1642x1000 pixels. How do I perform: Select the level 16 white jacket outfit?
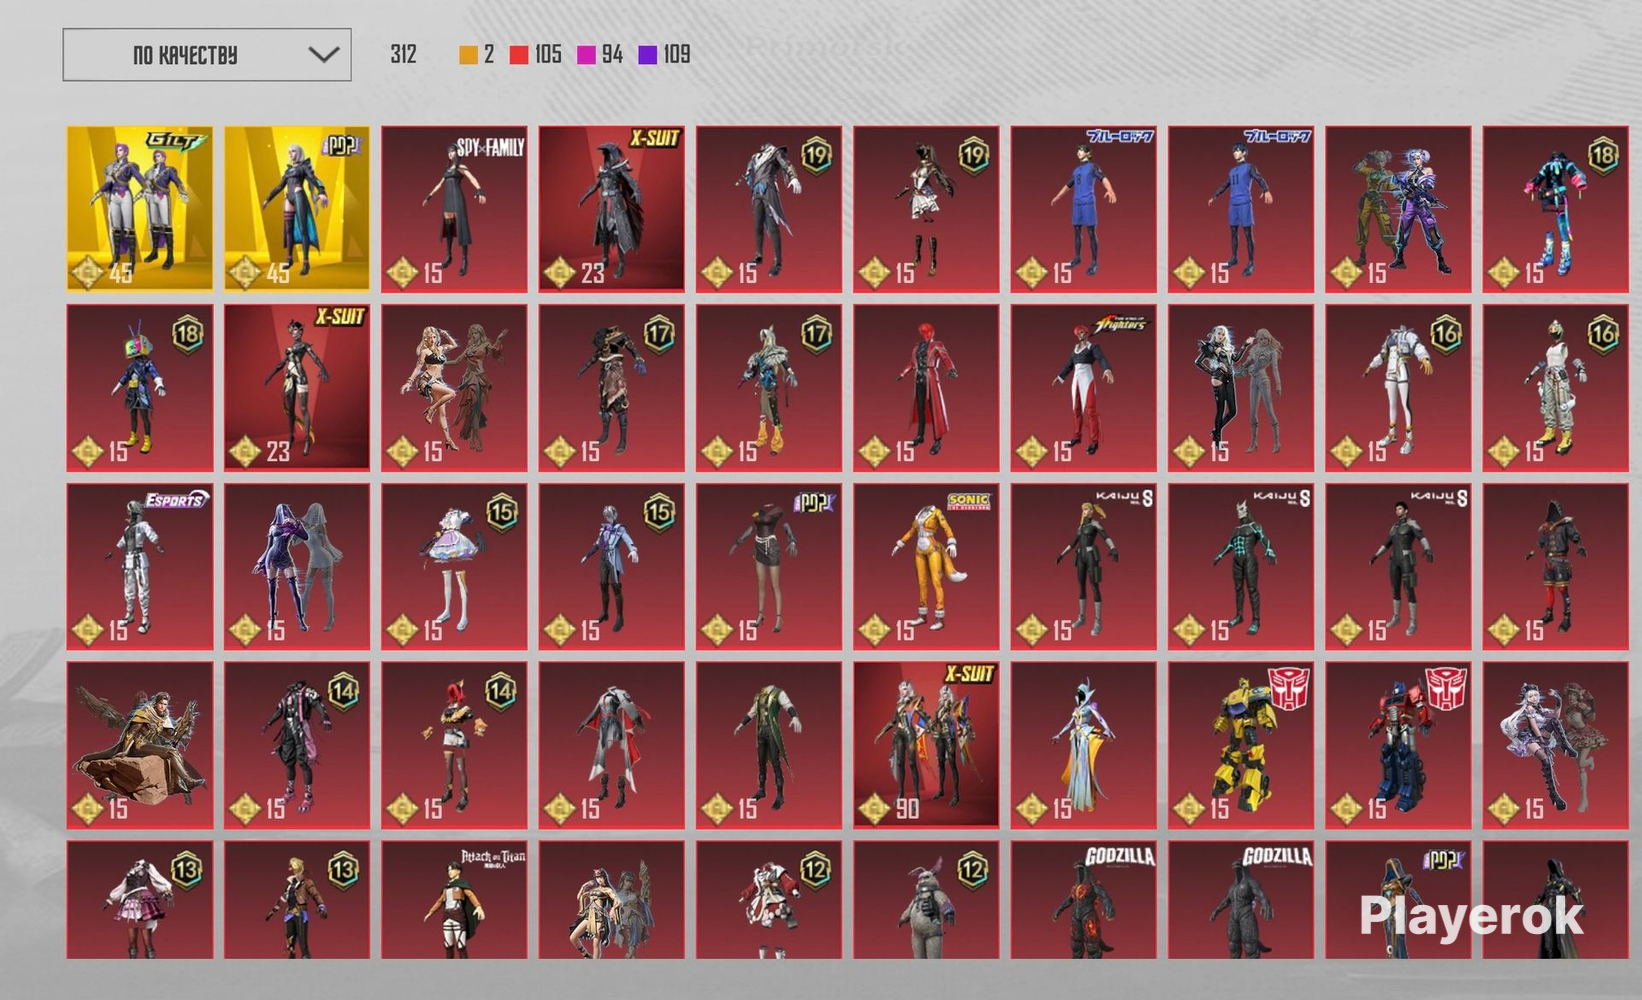(1399, 388)
